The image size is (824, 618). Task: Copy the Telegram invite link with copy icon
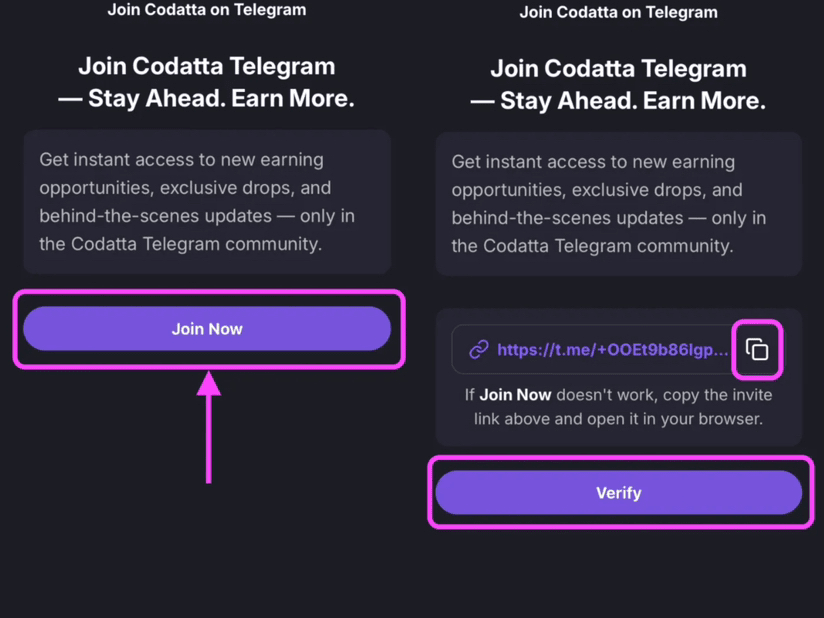click(x=757, y=349)
